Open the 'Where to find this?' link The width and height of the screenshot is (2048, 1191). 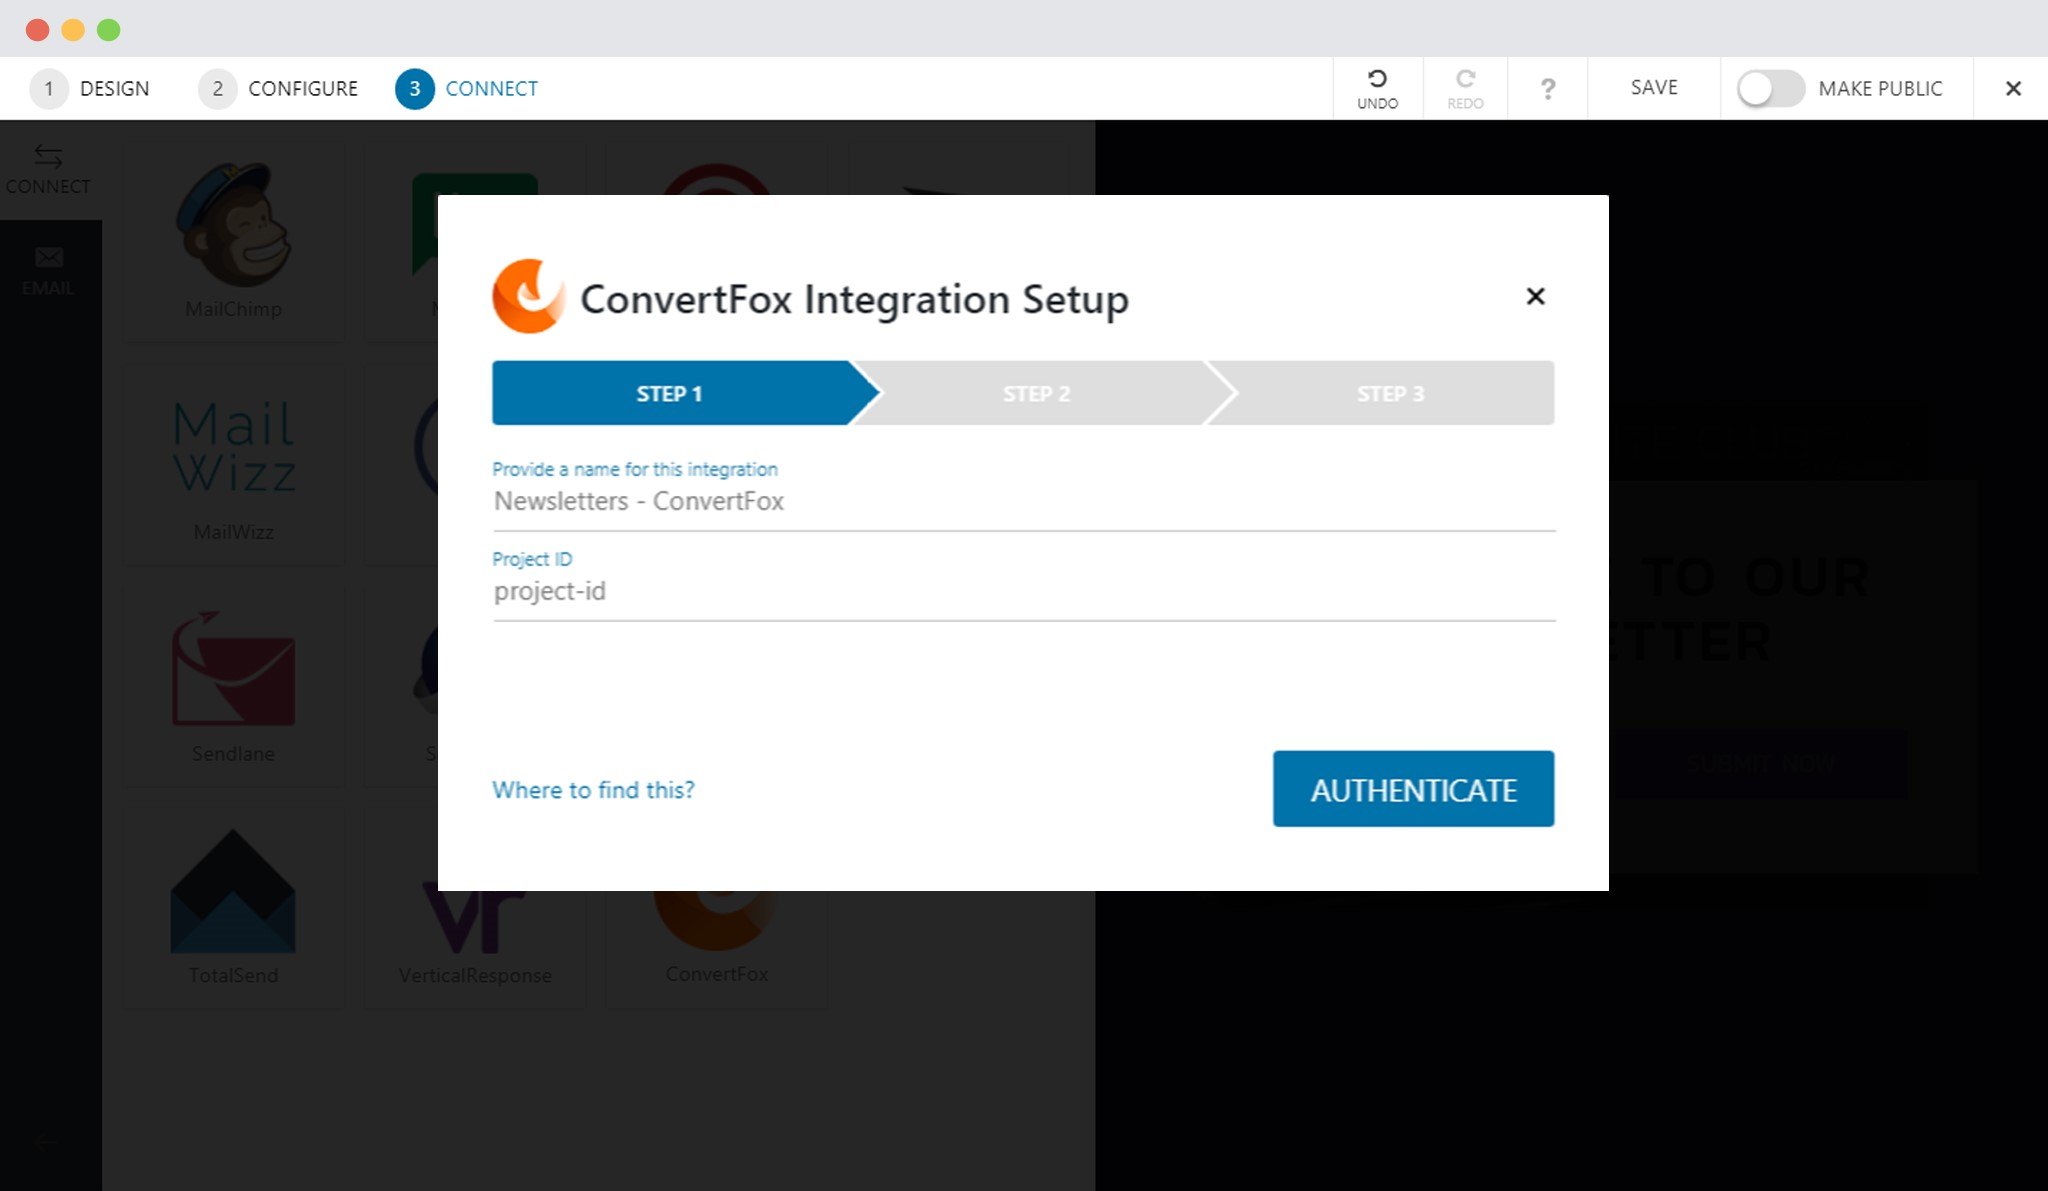click(593, 790)
